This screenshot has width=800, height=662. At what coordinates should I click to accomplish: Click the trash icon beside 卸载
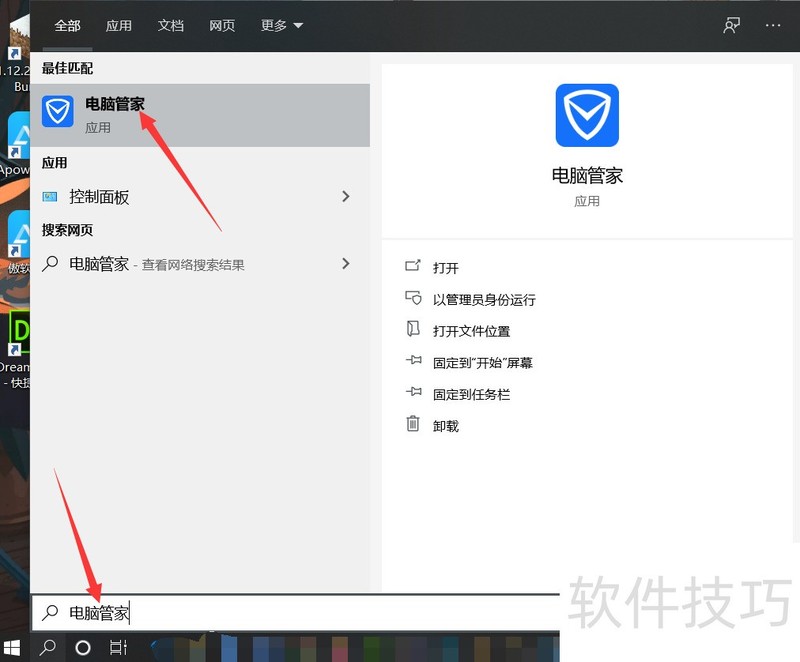[413, 423]
